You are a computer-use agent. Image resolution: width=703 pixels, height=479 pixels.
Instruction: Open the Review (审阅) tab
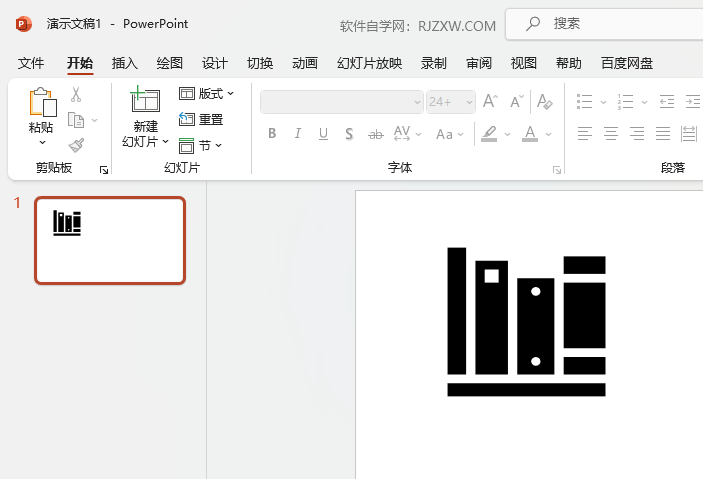click(x=479, y=63)
